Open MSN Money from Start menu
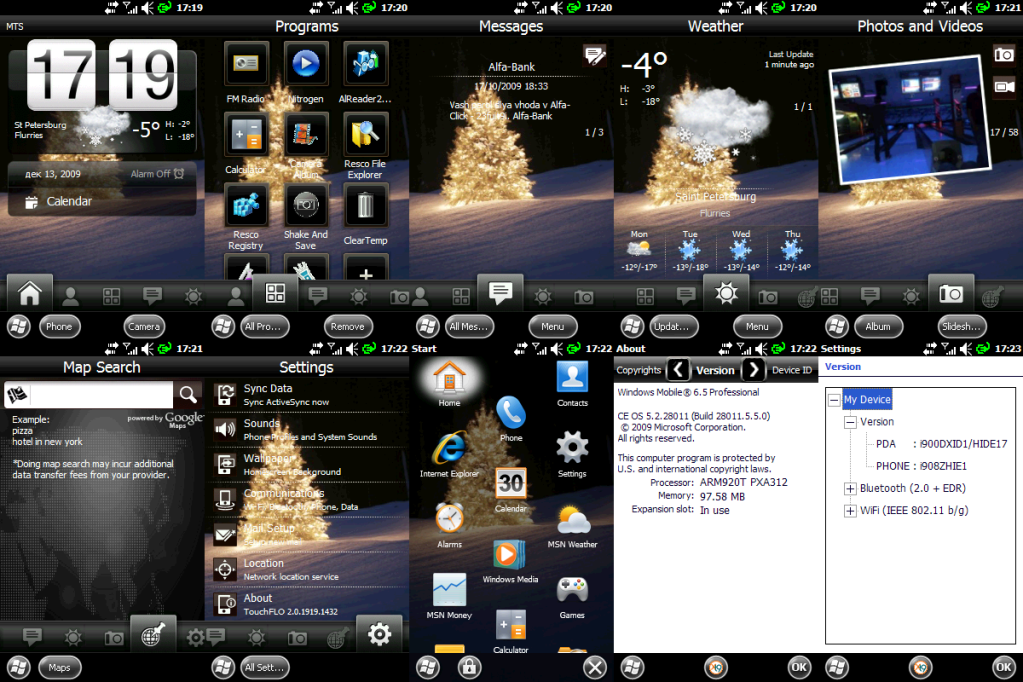This screenshot has height=682, width=1023. [x=449, y=596]
